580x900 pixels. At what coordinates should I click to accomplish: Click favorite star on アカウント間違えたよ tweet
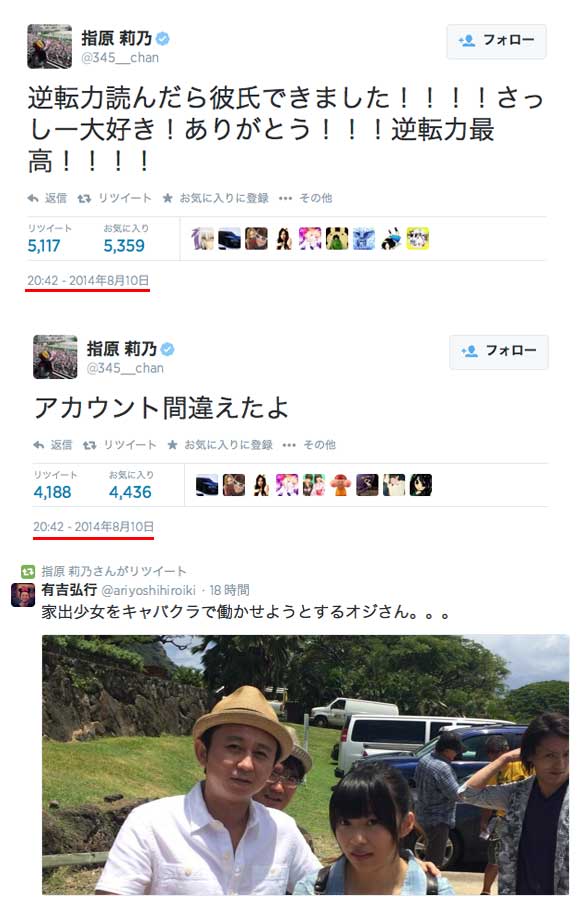tap(172, 445)
